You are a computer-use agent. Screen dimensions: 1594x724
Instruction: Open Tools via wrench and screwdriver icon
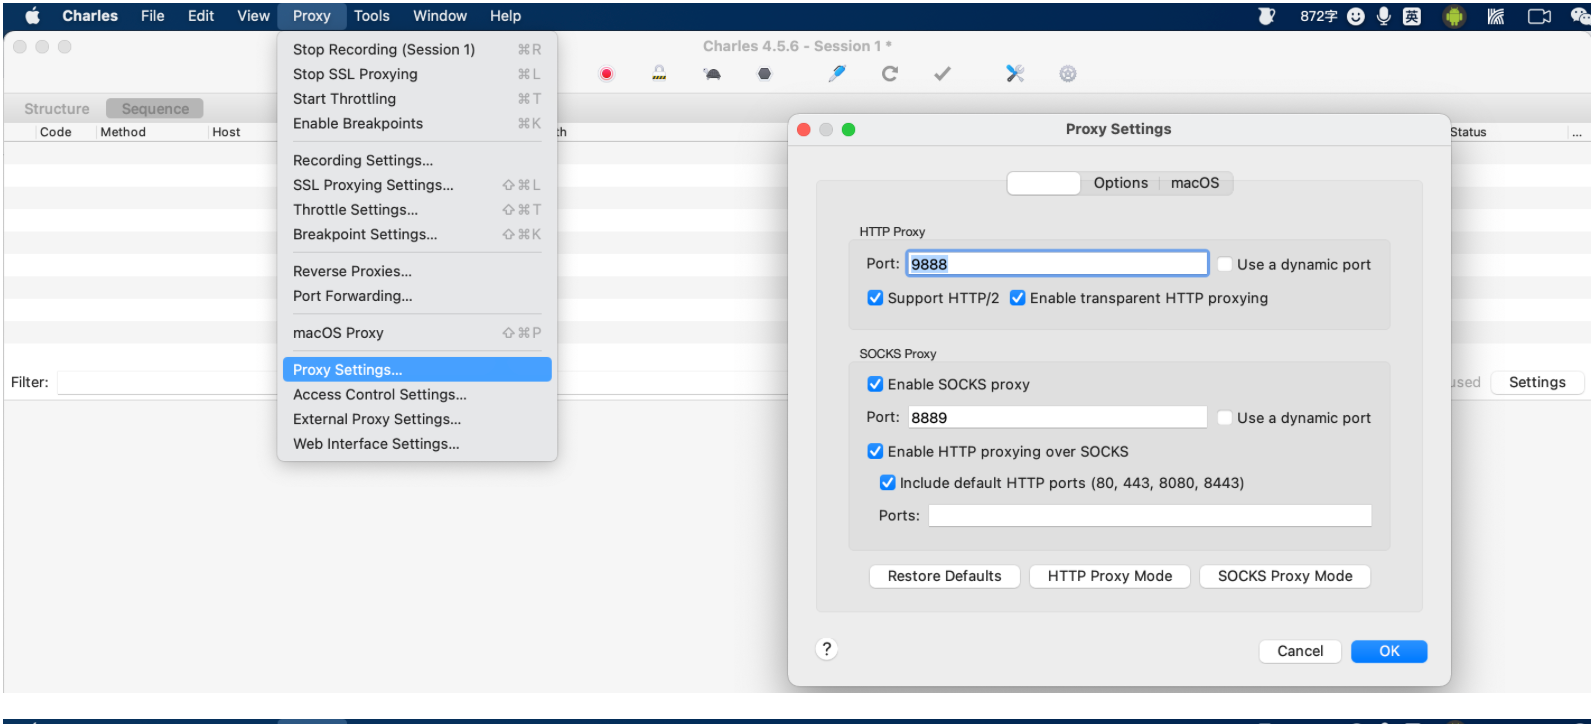[x=1015, y=73]
